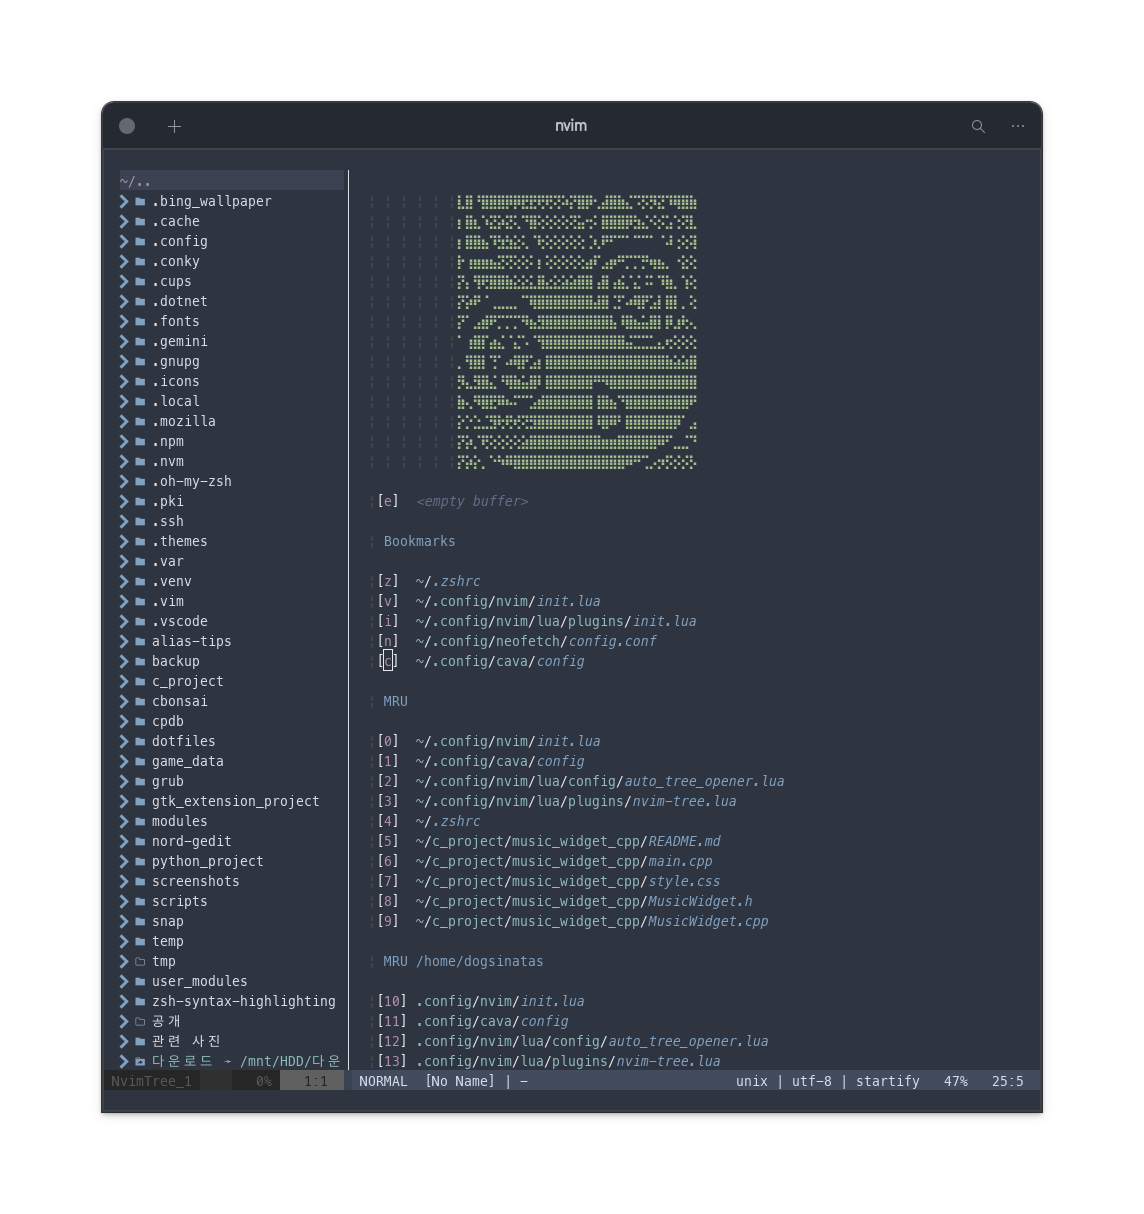This screenshot has width=1144, height=1214.
Task: Click the folder icon beside .oh-my-zsh
Action: tap(140, 481)
